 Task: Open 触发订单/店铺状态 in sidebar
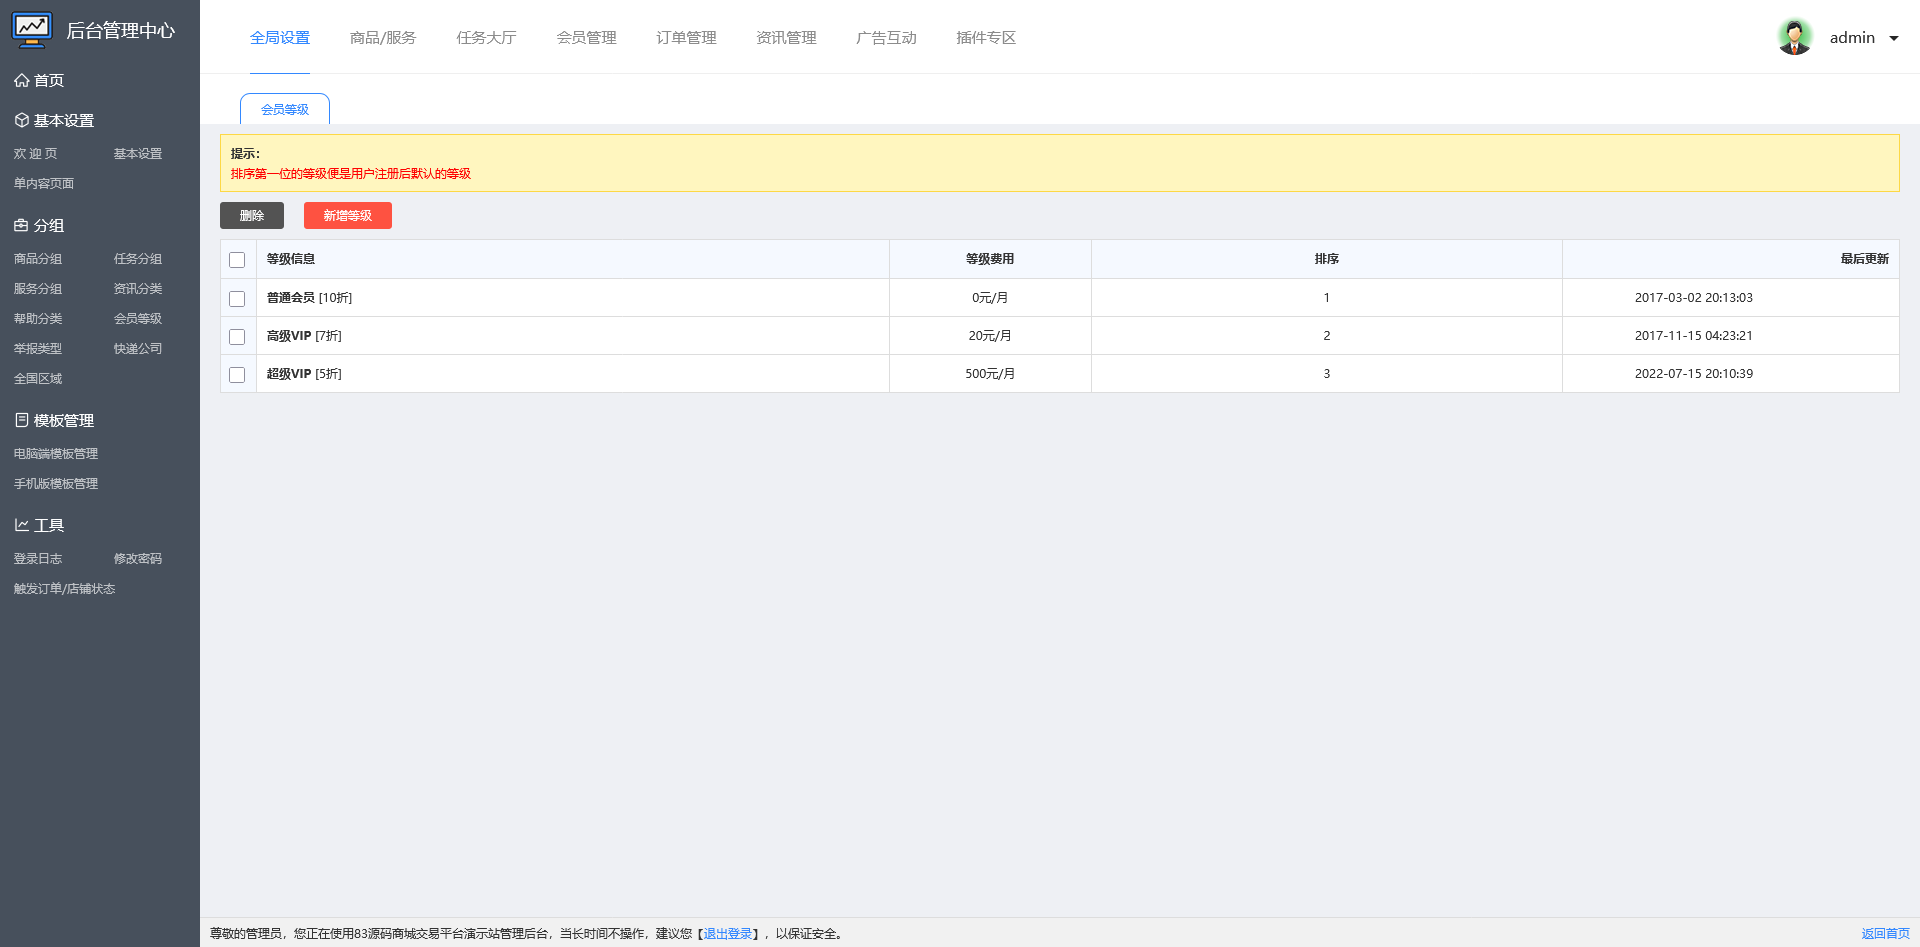tap(64, 589)
